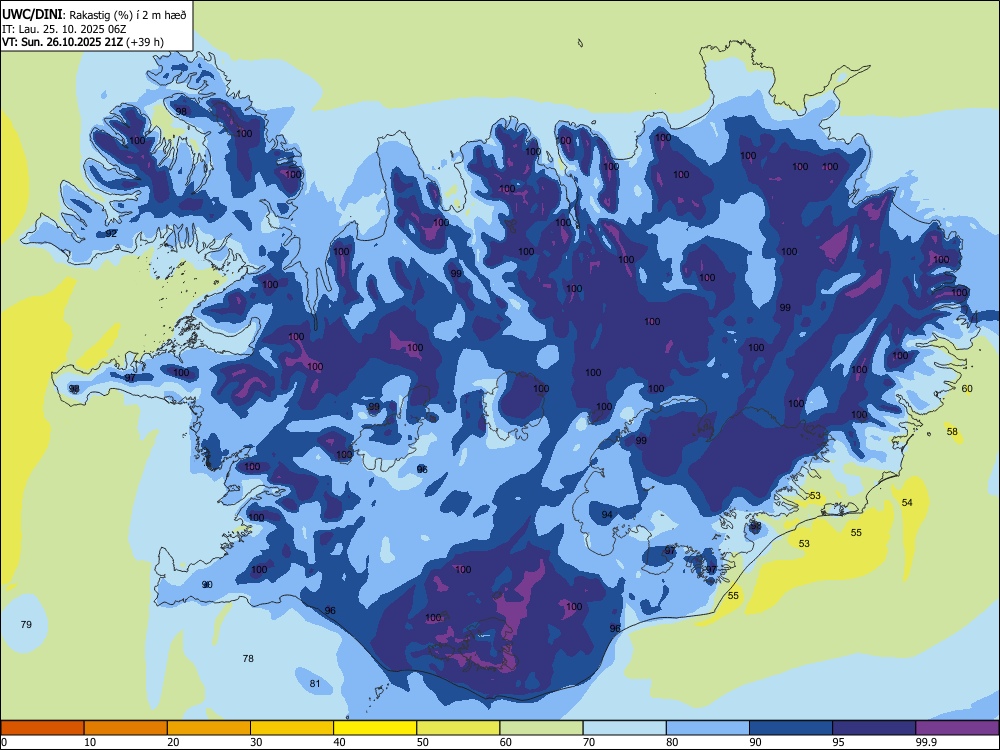Screen dimensions: 1000x750
Task: Click the 80–90 medium blue legend swatch
Action: pos(708,728)
